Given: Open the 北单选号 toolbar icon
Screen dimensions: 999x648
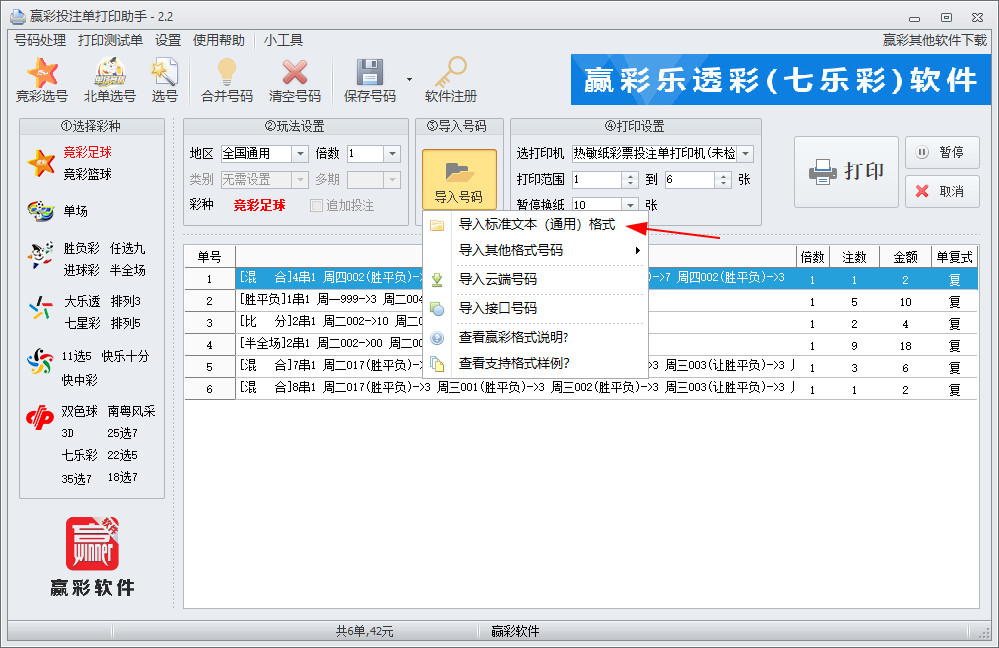Looking at the screenshot, I should [x=110, y=72].
